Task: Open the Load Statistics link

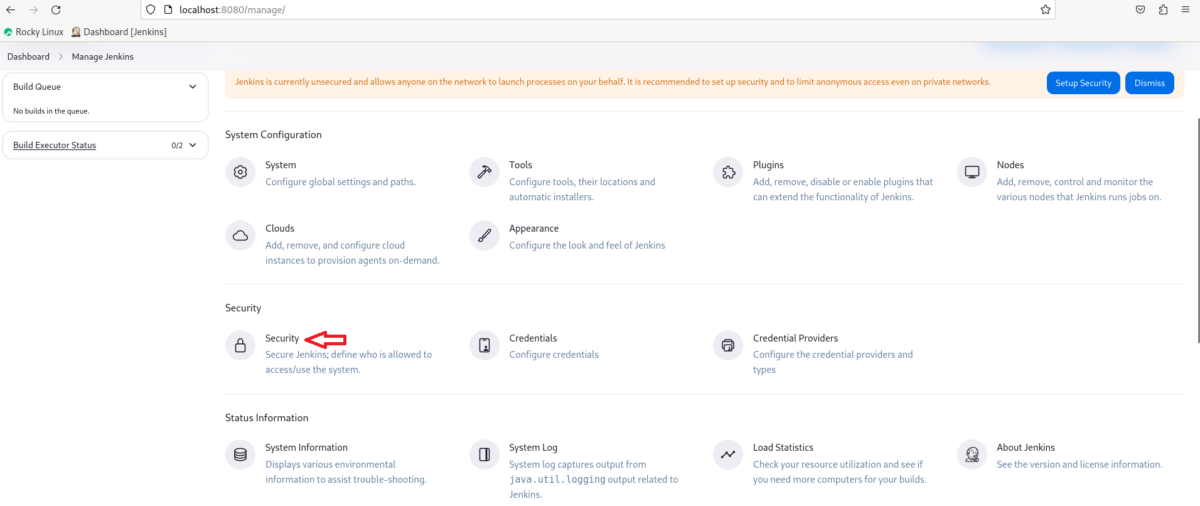Action: click(x=783, y=448)
